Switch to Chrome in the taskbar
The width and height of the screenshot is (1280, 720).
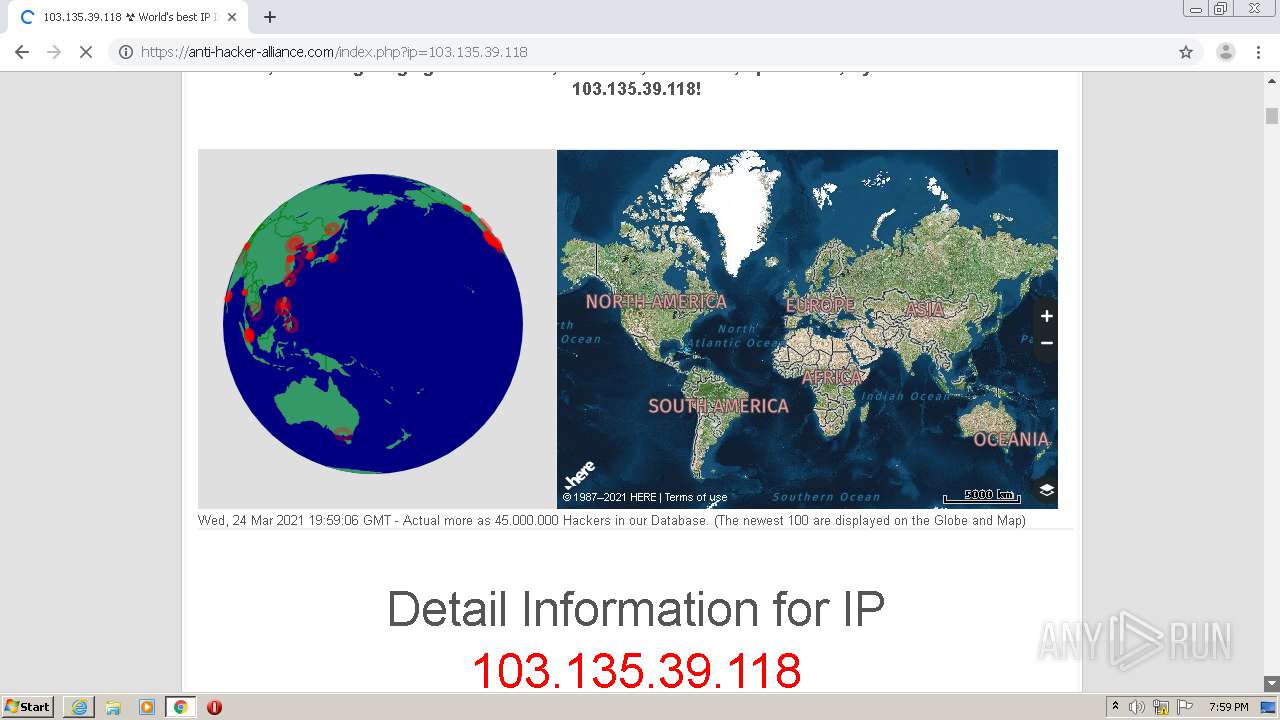[180, 707]
